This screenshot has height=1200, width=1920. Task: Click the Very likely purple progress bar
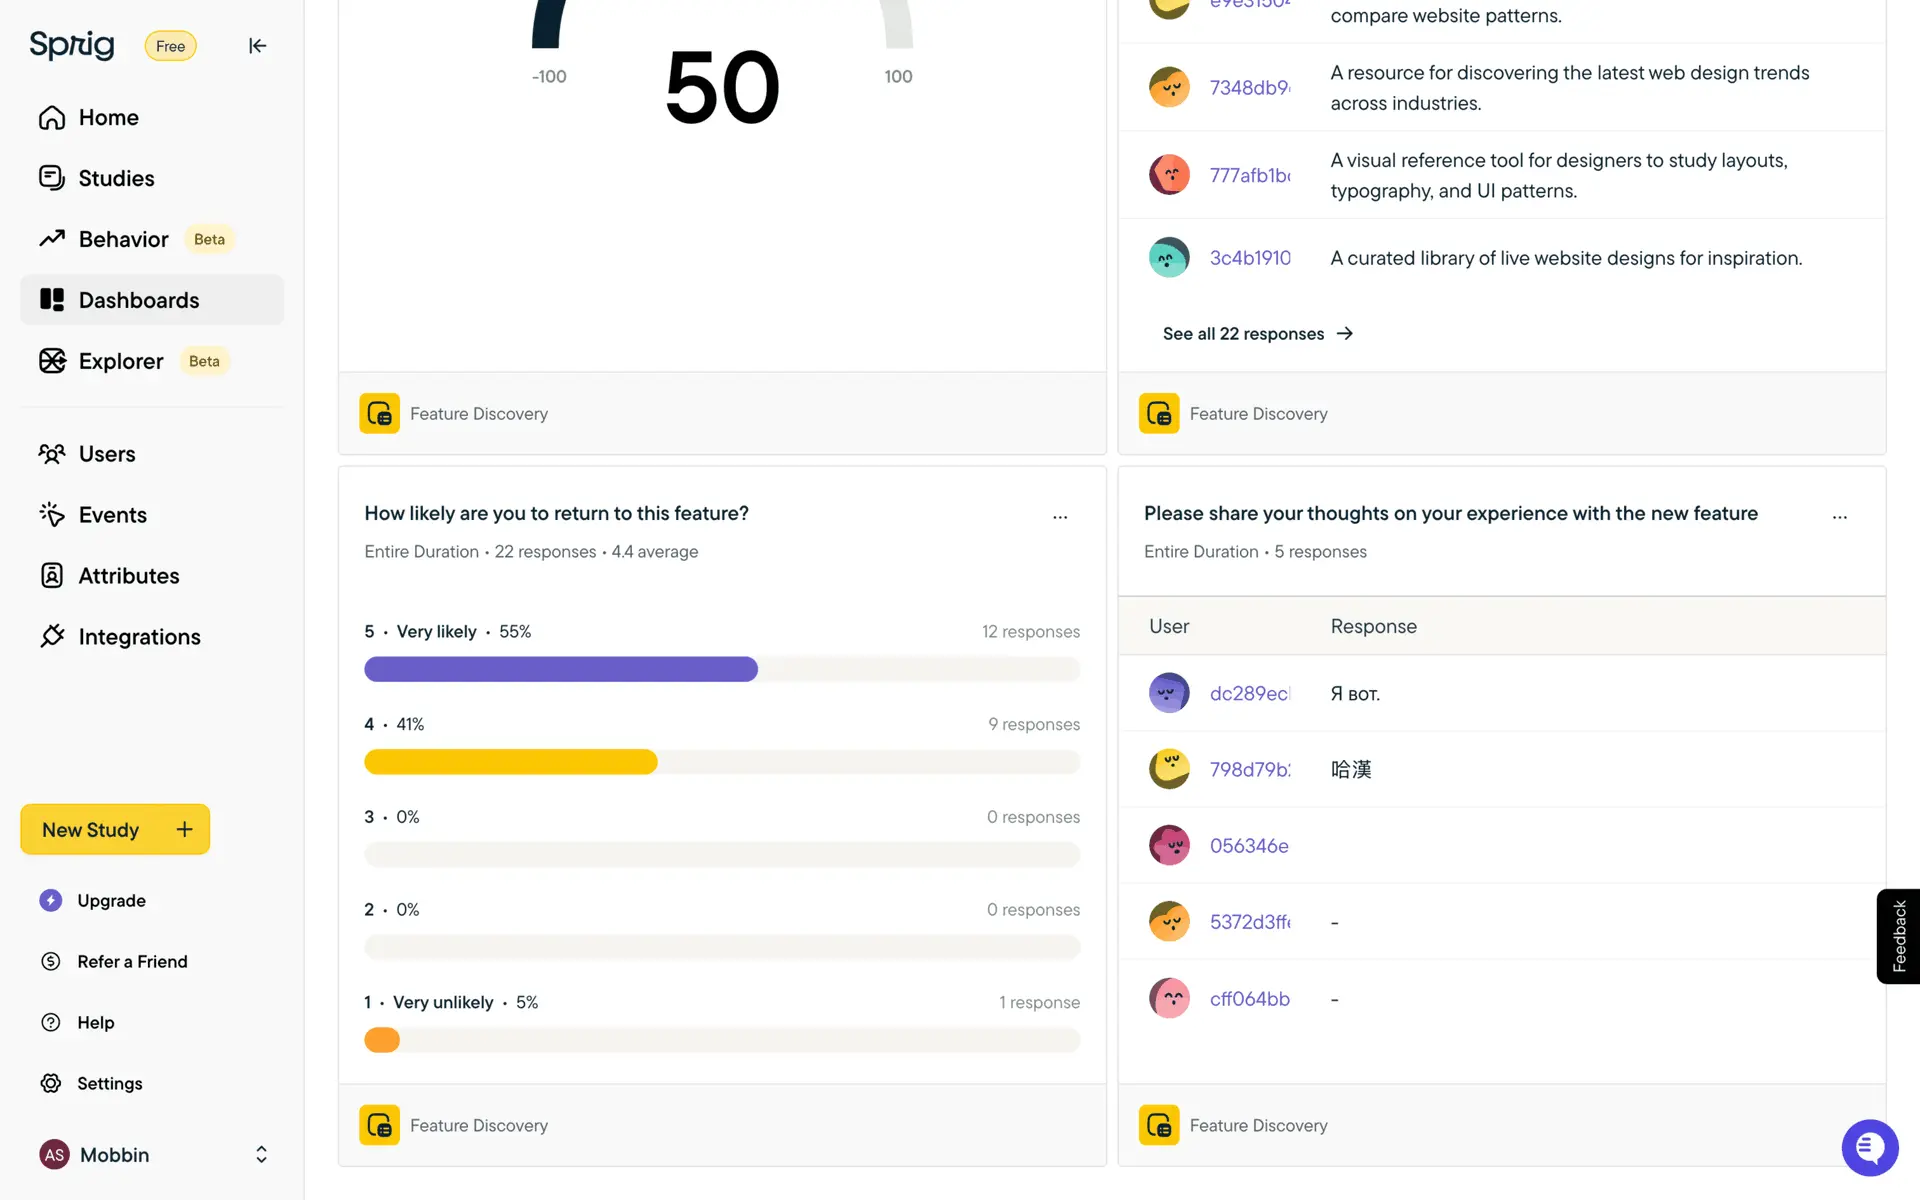(561, 669)
